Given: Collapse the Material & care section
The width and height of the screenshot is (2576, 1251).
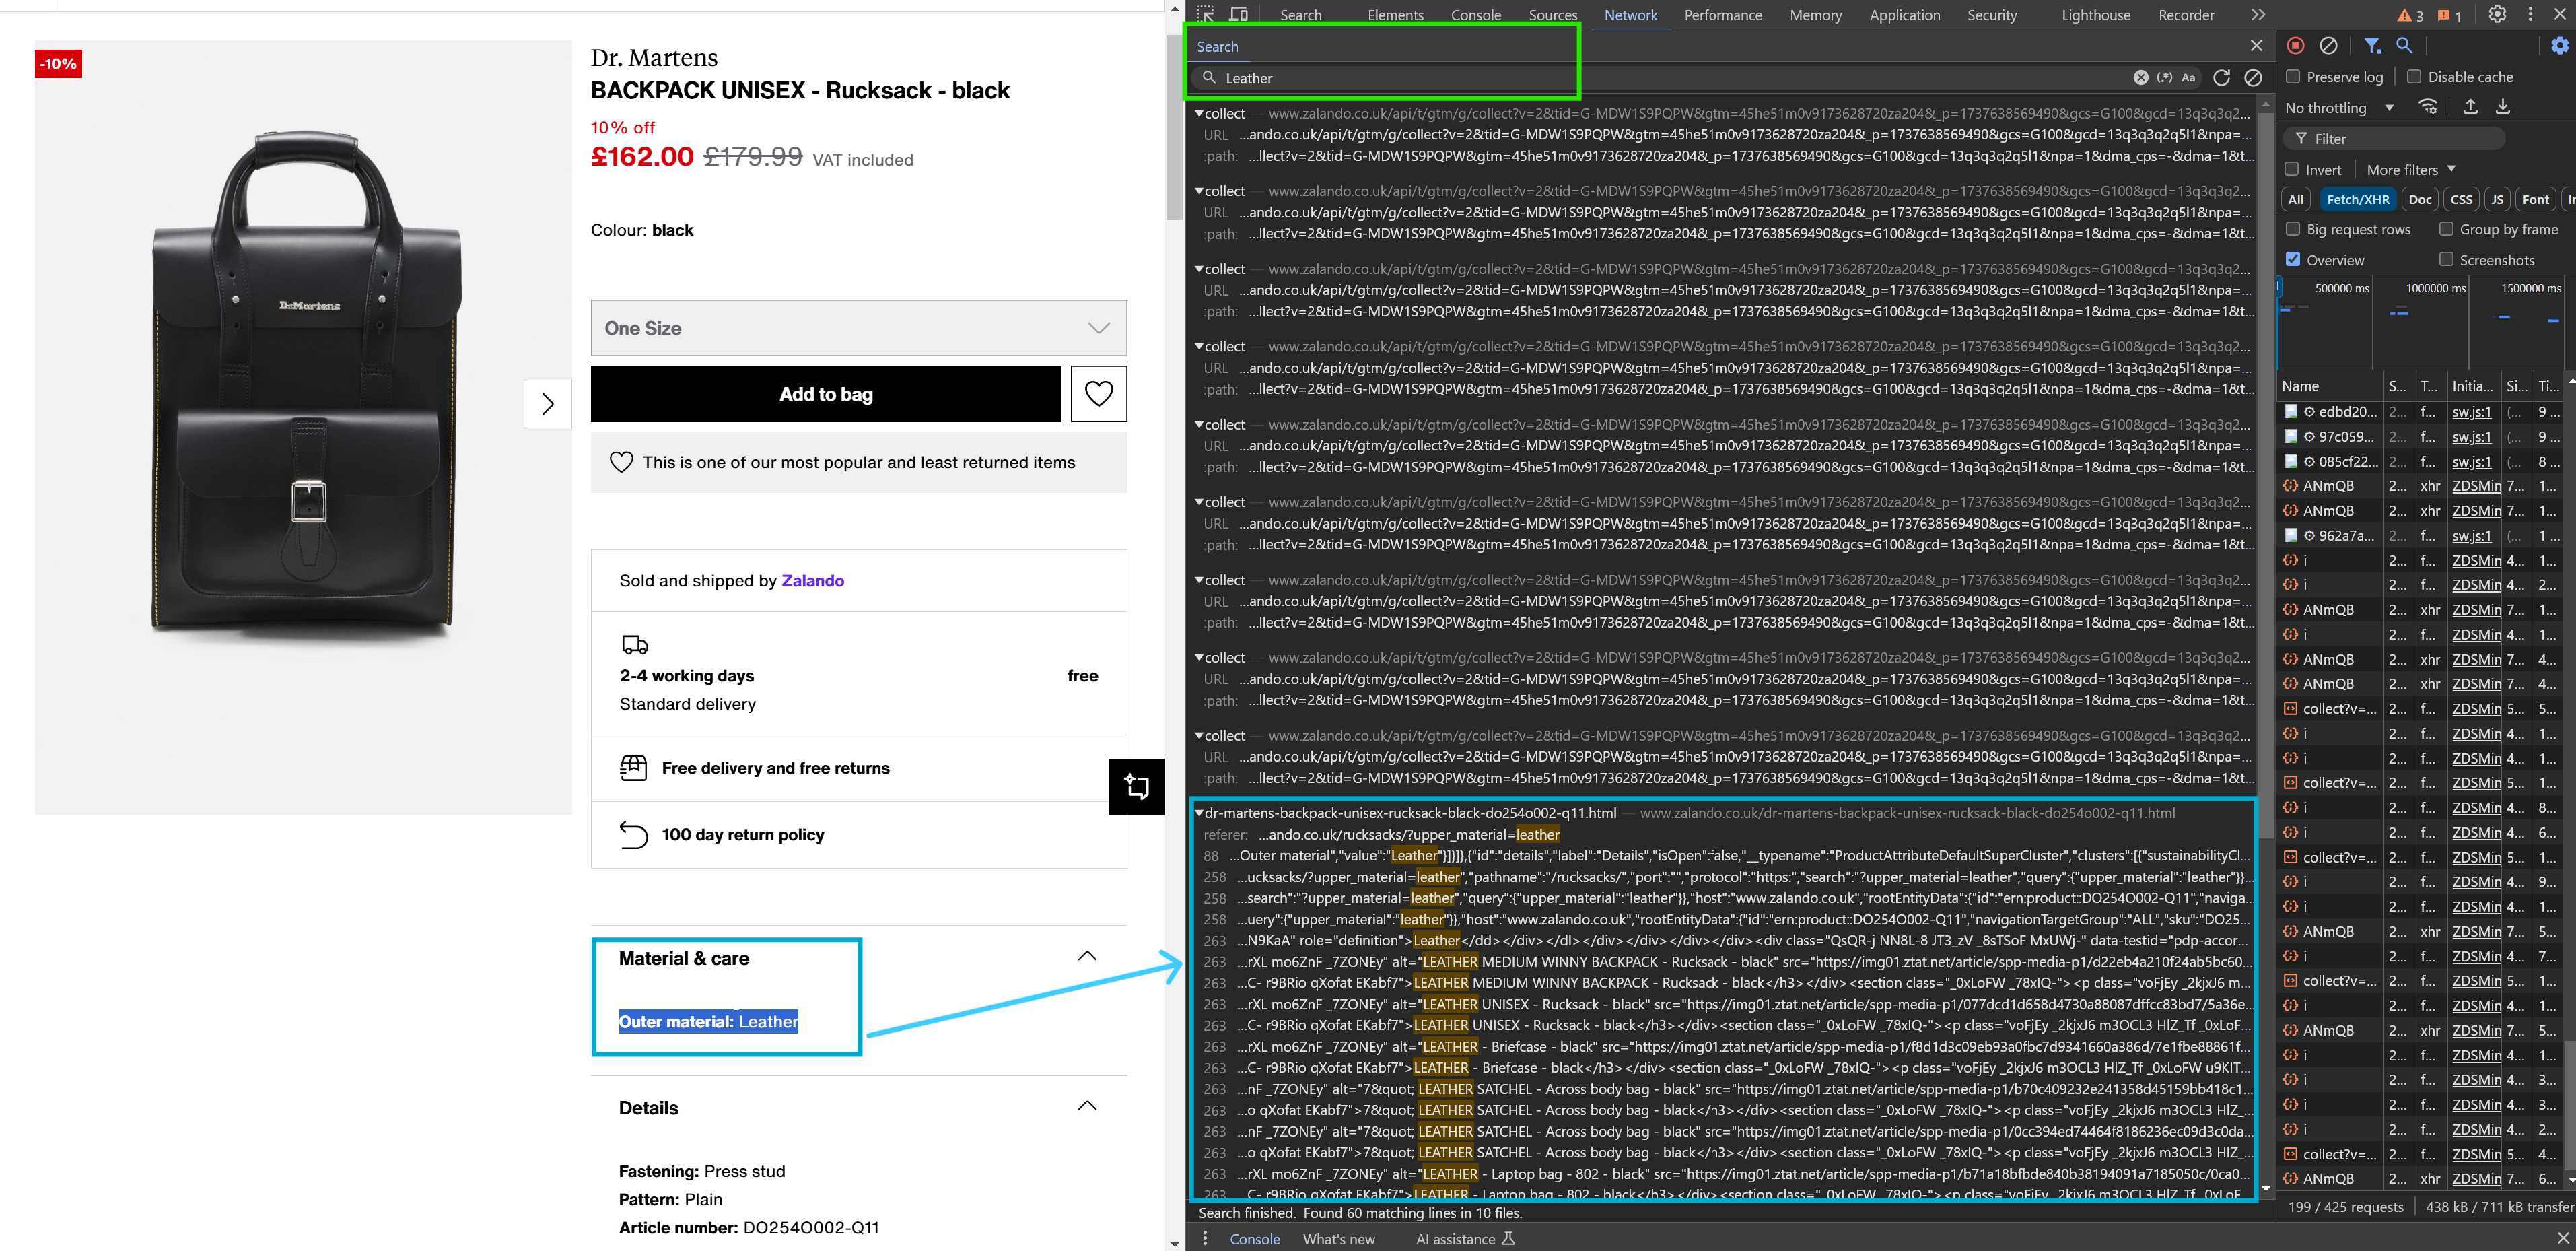Looking at the screenshot, I should pos(1087,956).
